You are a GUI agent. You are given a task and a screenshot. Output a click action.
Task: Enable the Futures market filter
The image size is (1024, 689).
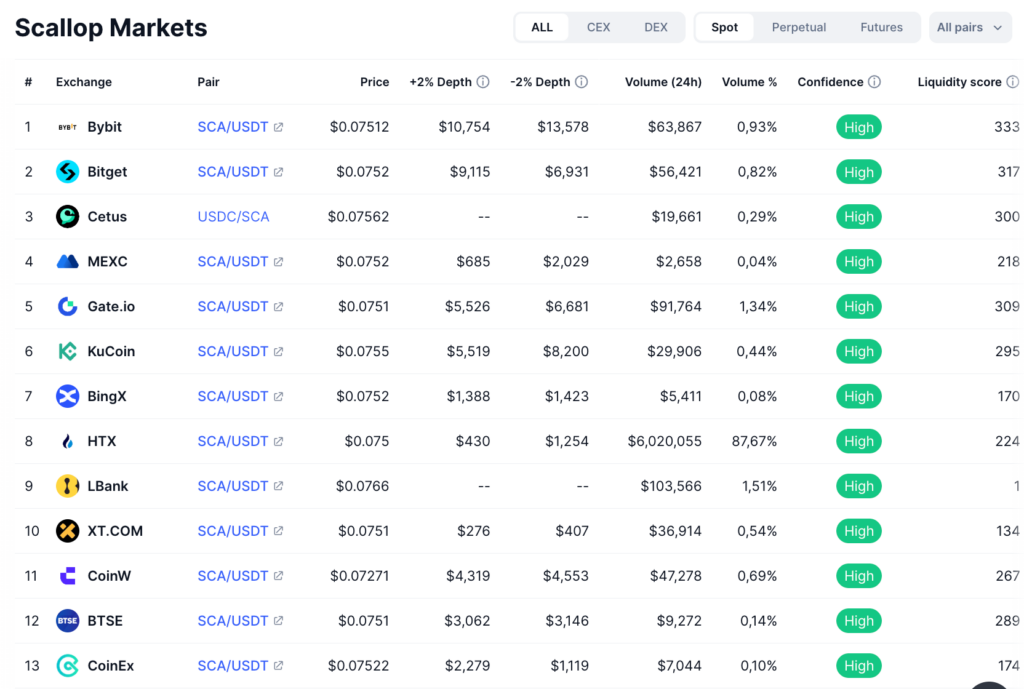[x=881, y=27]
